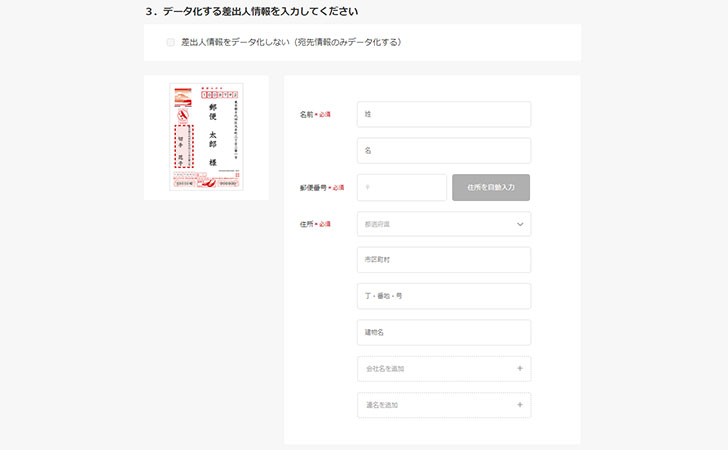
Task: Click the 住所を自動入力 button
Action: (x=491, y=188)
